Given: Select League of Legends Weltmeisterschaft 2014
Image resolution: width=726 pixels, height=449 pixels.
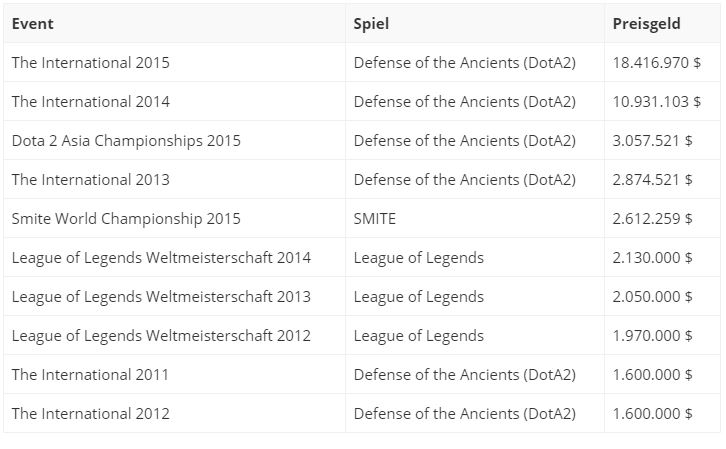Looking at the screenshot, I should pos(161,257).
